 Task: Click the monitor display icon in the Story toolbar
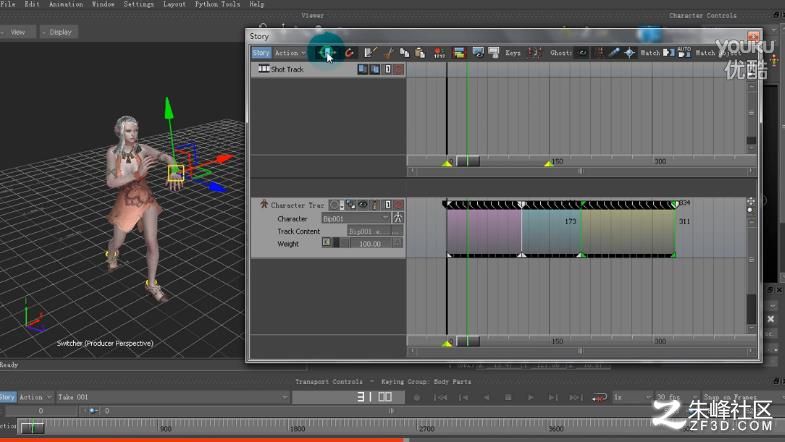click(478, 53)
